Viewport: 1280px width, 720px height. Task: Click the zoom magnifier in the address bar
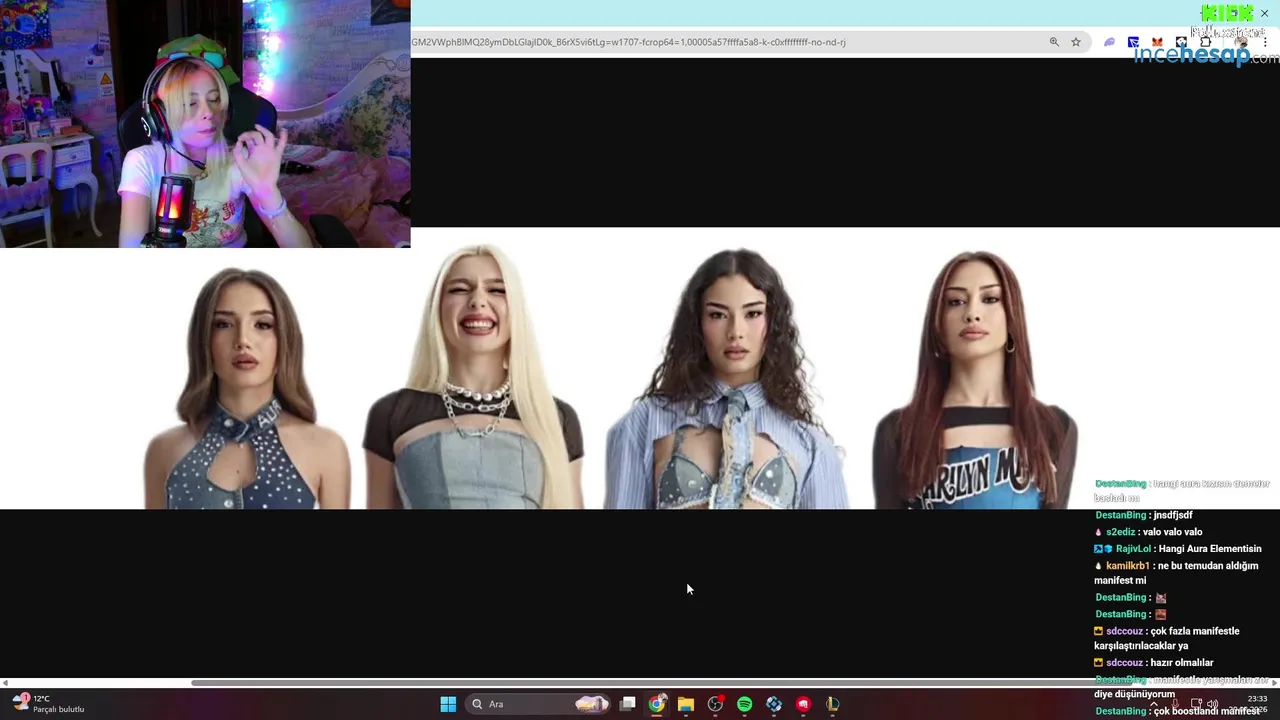pyautogui.click(x=1054, y=42)
